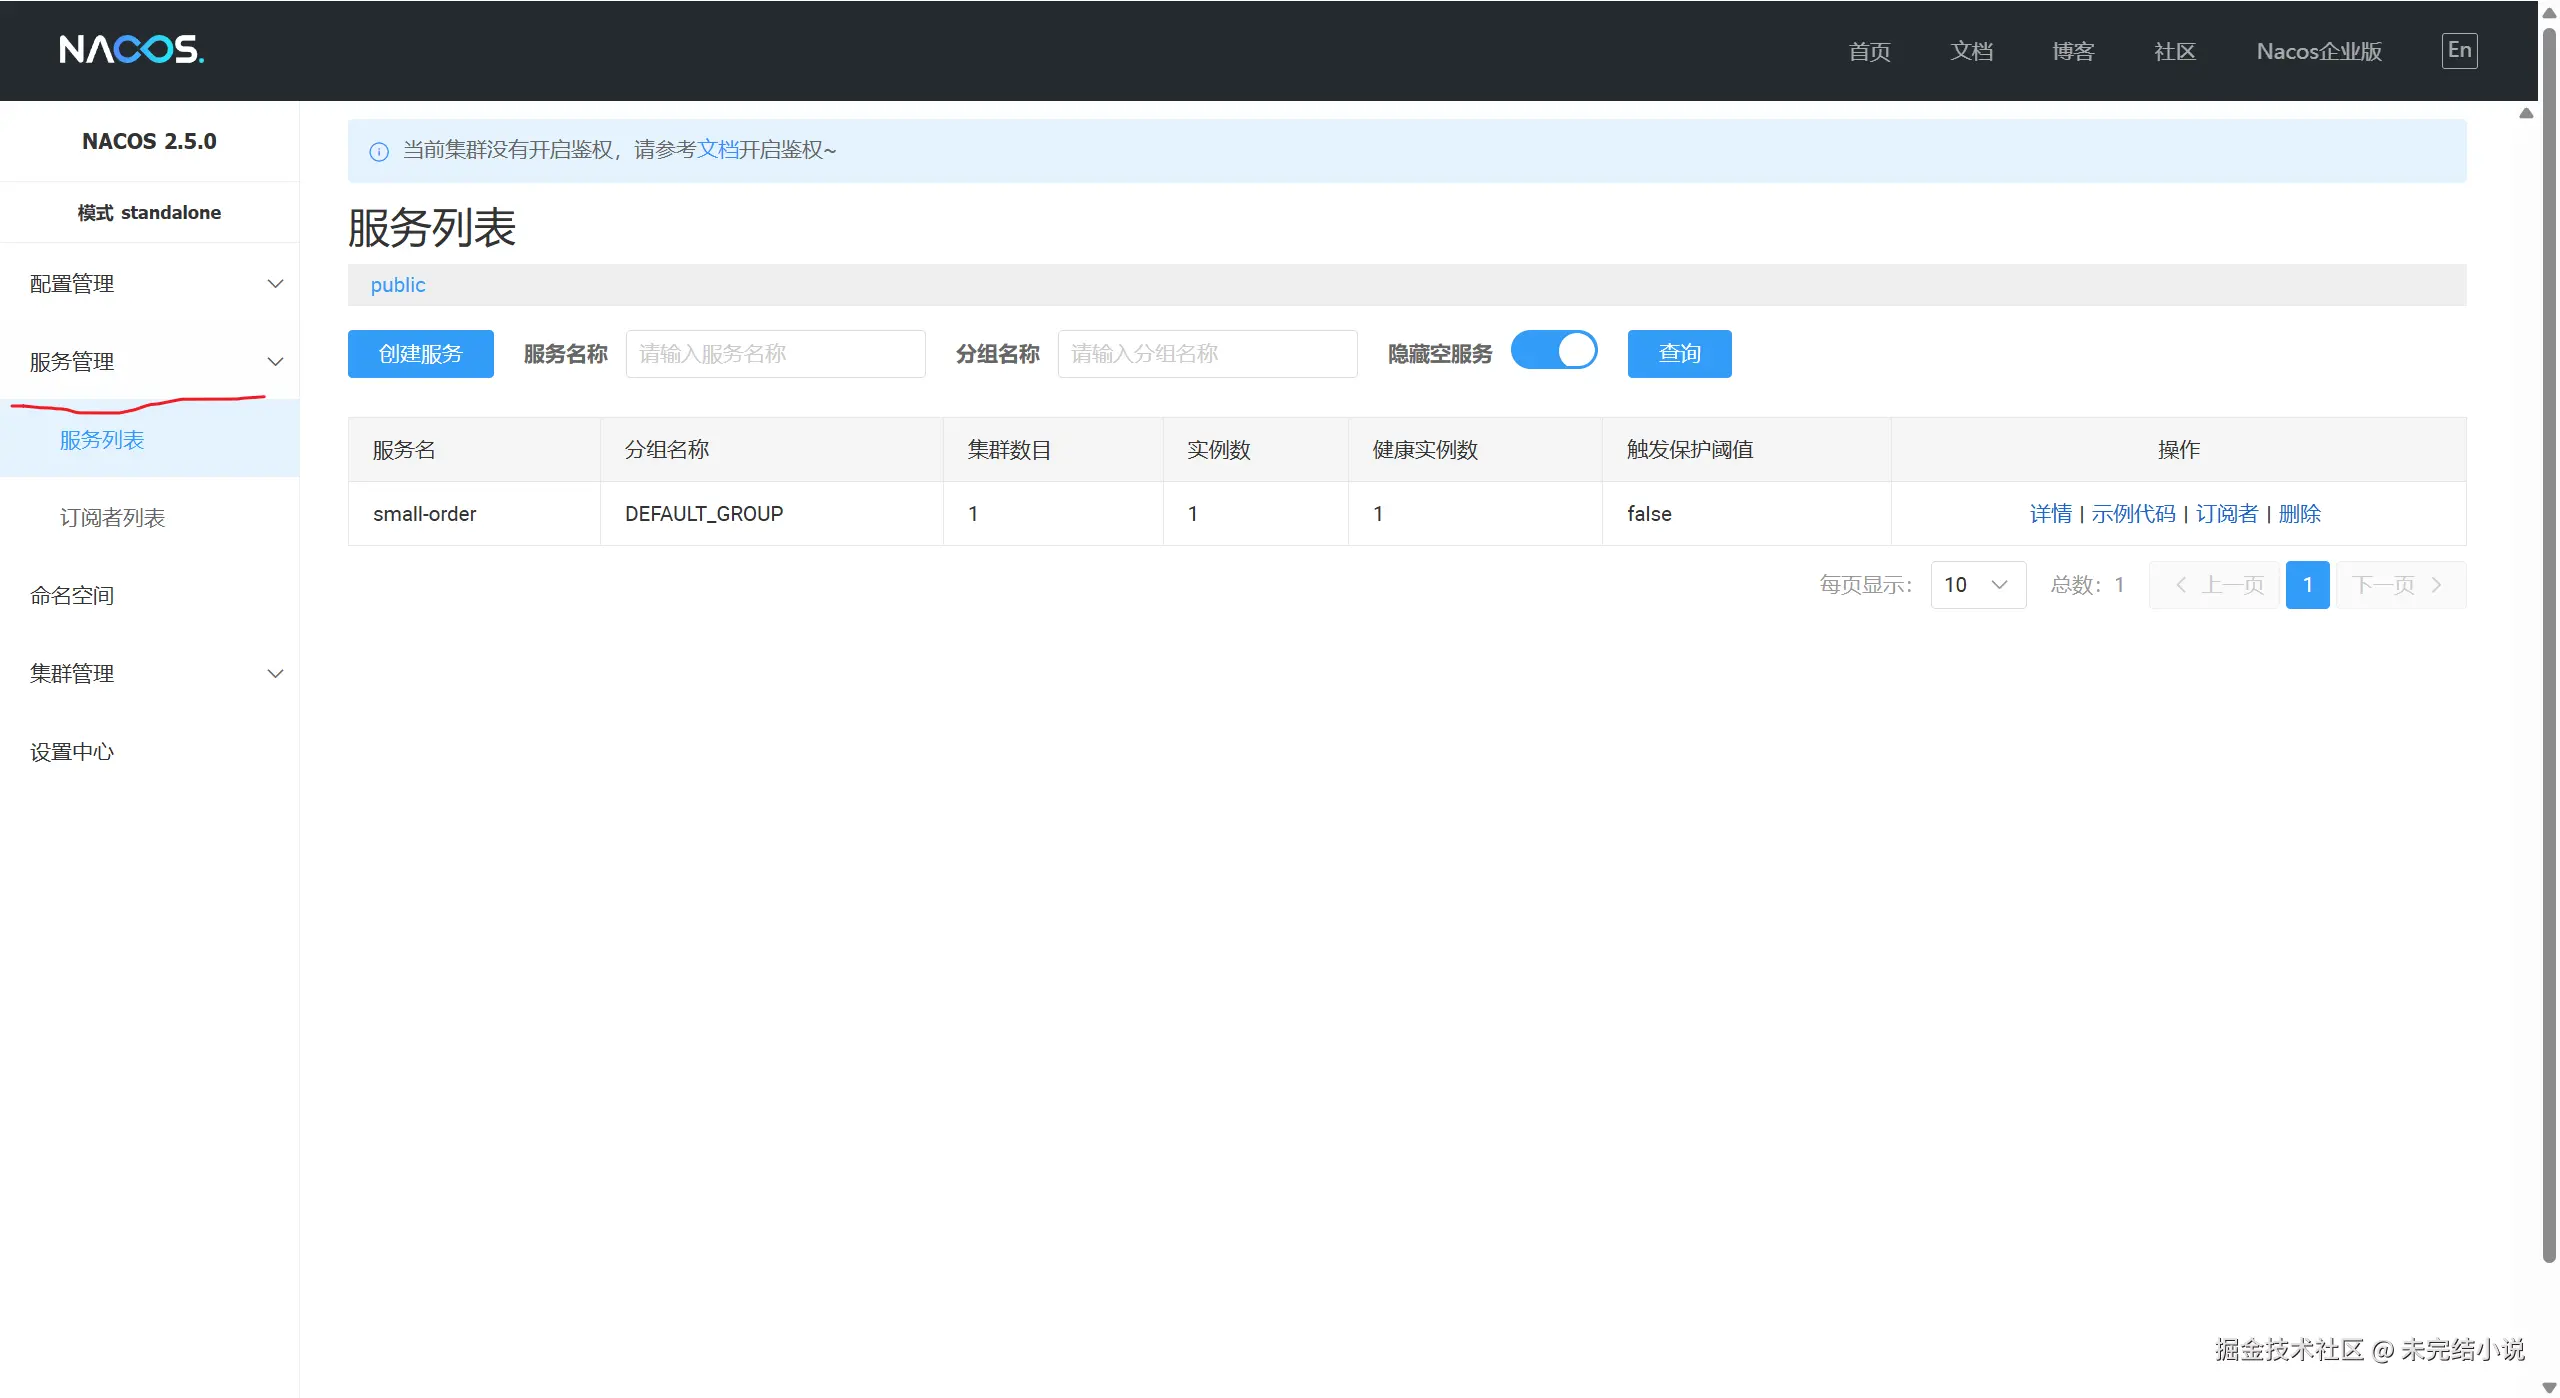Focus the 服务名称 input field
This screenshot has width=2560, height=1398.
click(775, 354)
